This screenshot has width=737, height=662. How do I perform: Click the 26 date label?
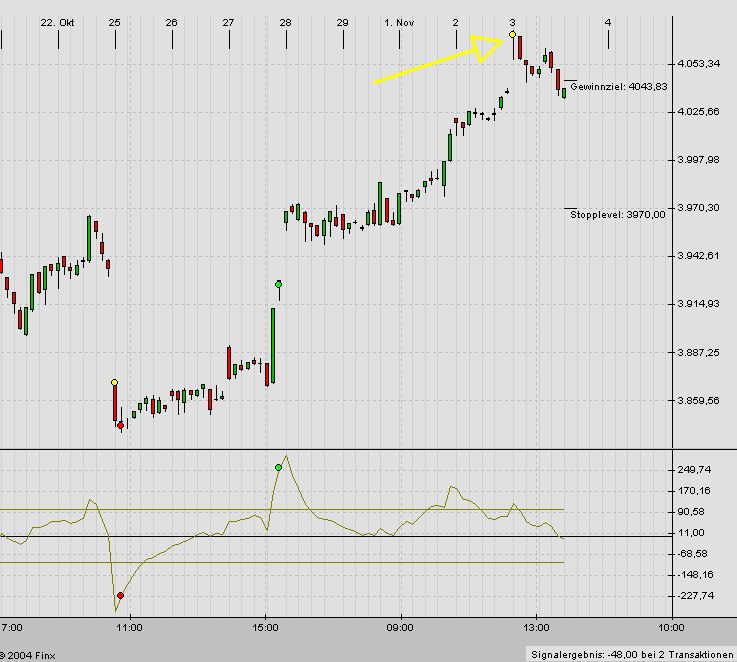(172, 23)
